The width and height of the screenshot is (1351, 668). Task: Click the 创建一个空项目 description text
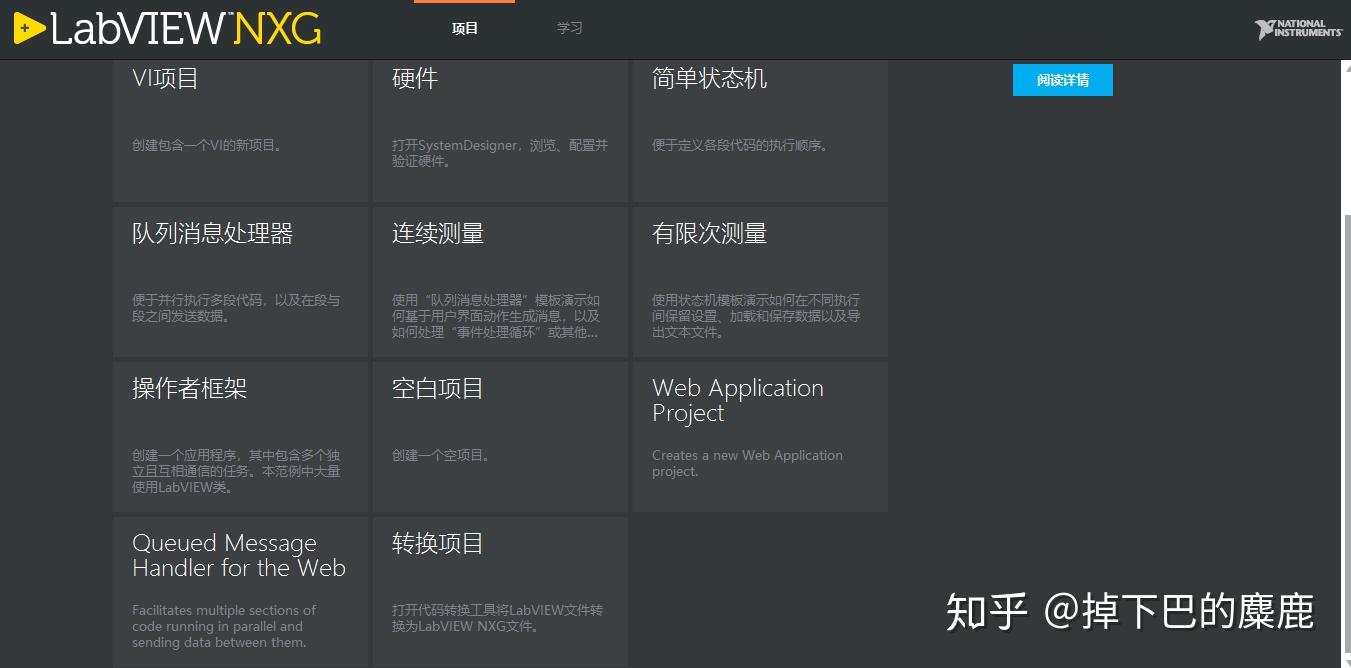438,454
